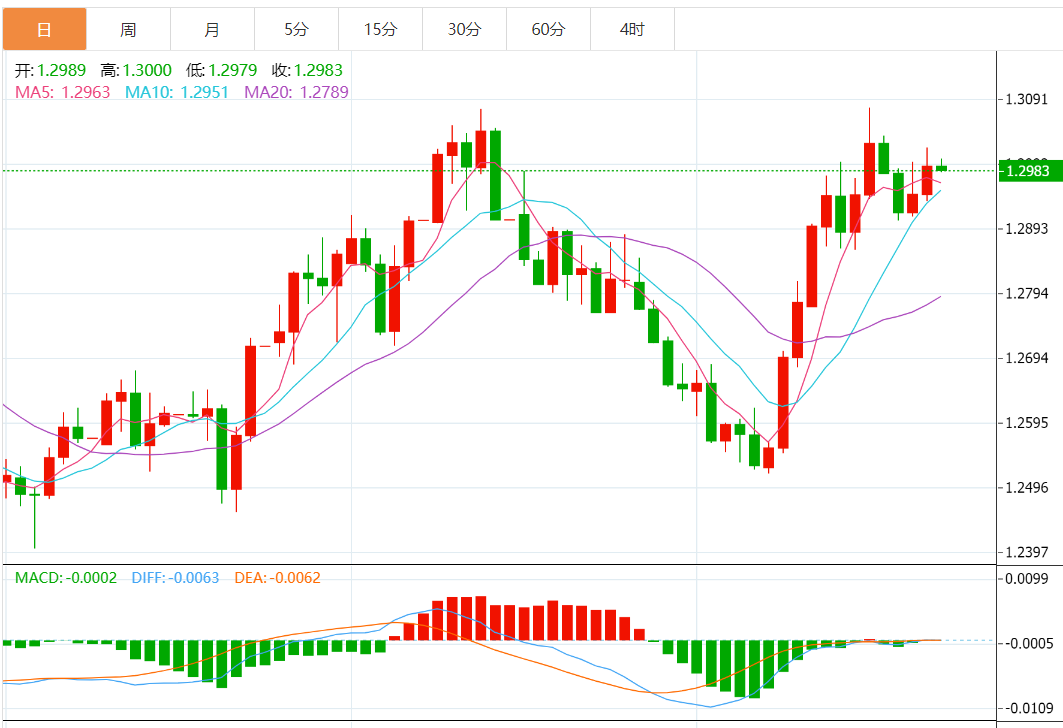The image size is (1063, 728).
Task: Click the 1.2397 price axis label
Action: (x=1026, y=552)
